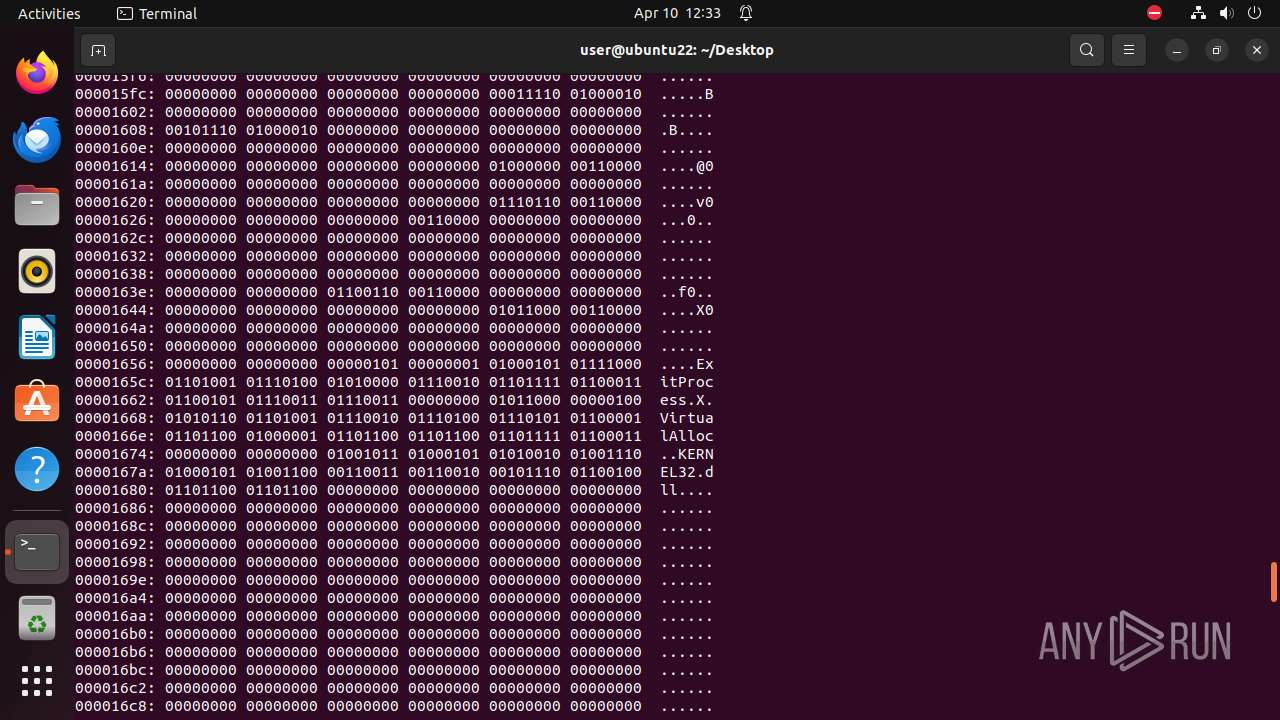The width and height of the screenshot is (1280, 720).
Task: Open terminal search
Action: 1087,50
